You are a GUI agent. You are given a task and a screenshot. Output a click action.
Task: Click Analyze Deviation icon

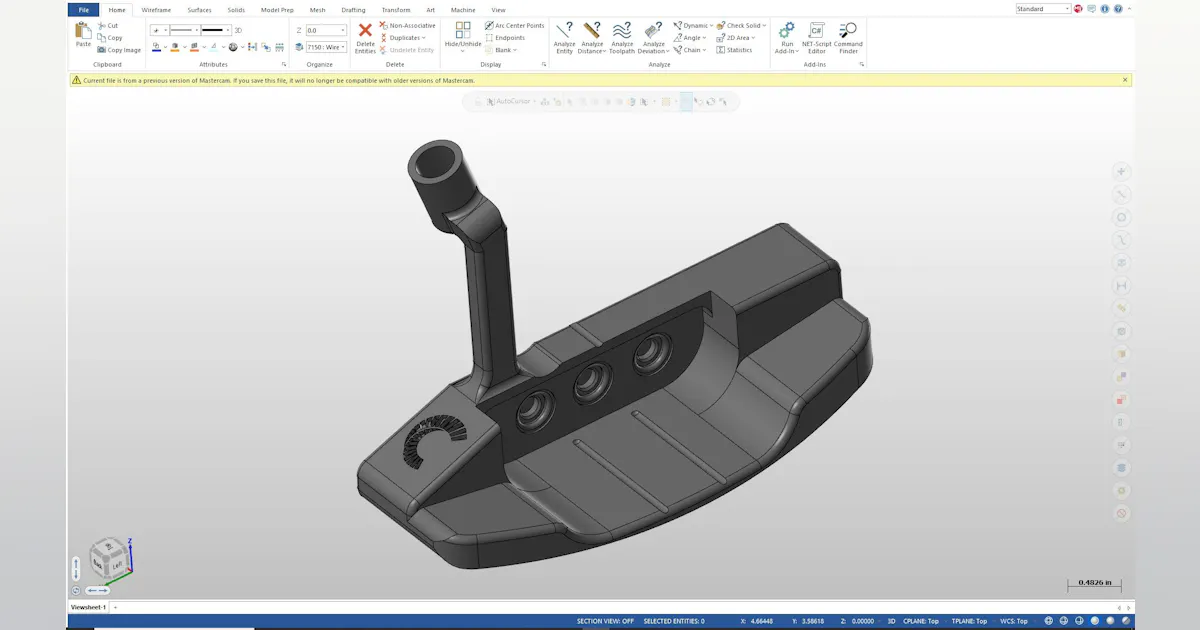click(653, 30)
